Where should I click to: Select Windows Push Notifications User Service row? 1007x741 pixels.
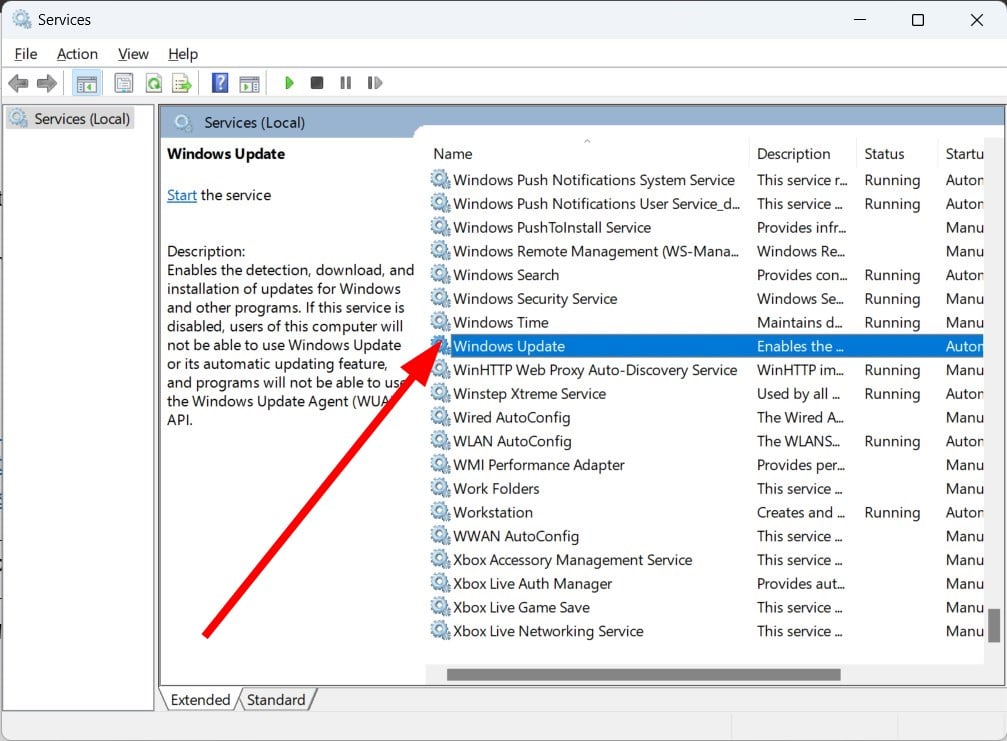[705, 204]
